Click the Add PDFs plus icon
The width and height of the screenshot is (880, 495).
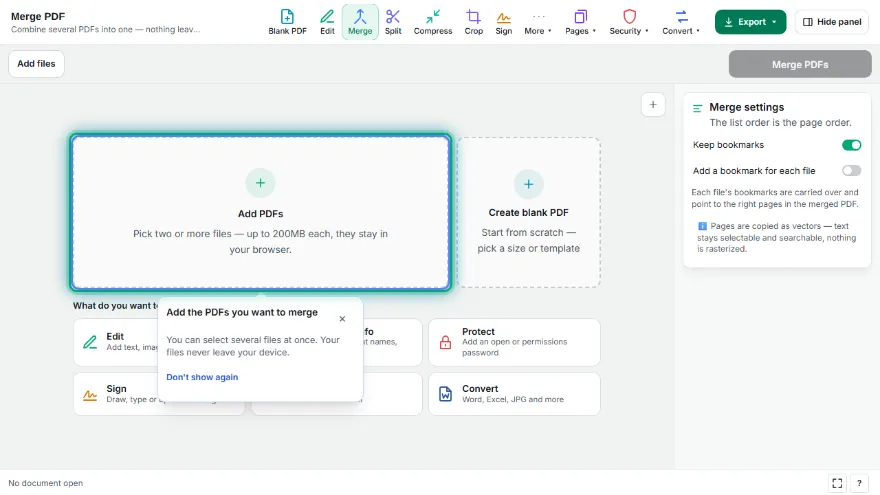260,183
